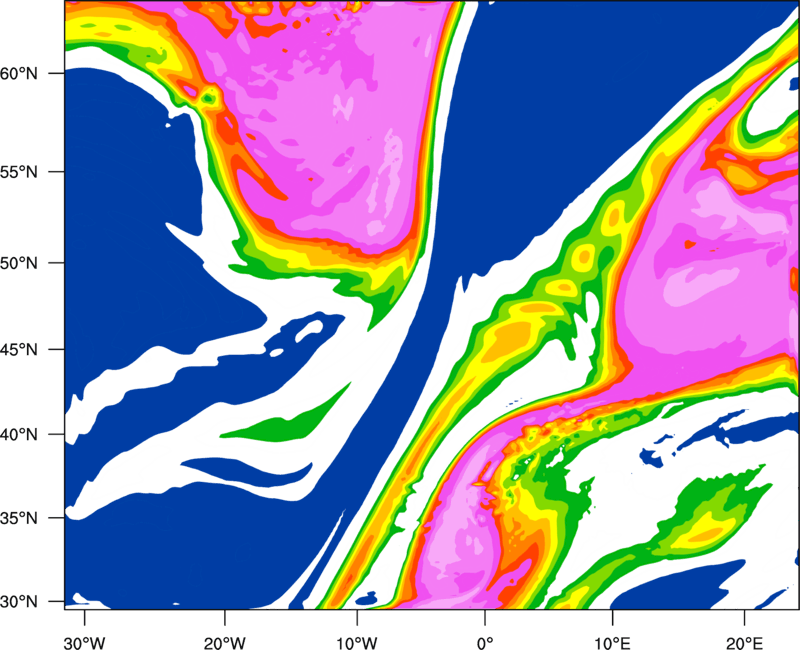This screenshot has width=800, height=650.
Task: Click the 10°E longitude label
Action: [612, 643]
